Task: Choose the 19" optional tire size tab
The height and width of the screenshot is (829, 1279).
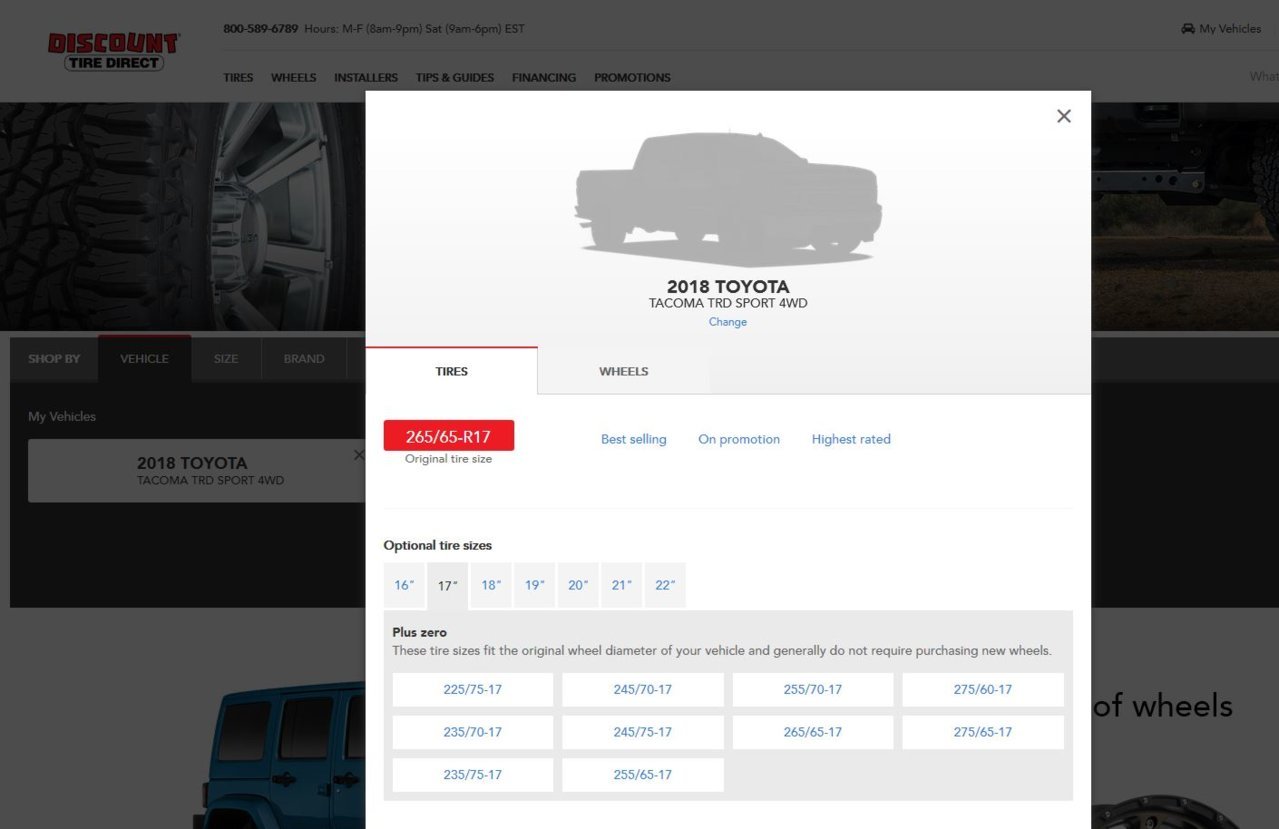Action: click(x=535, y=585)
